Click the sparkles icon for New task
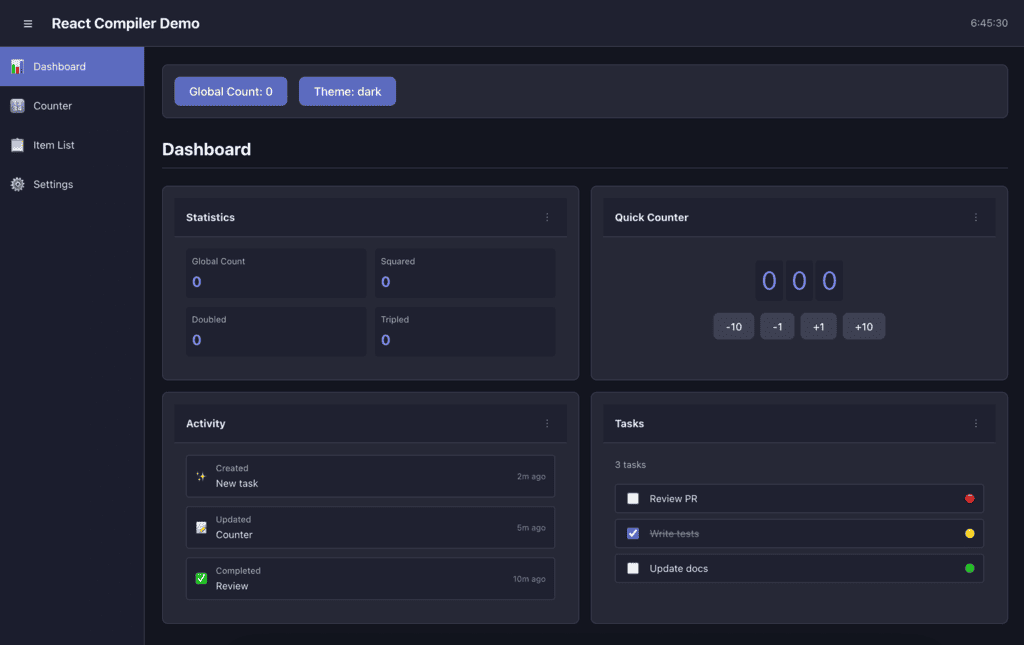Viewport: 1024px width, 645px height. tap(201, 477)
